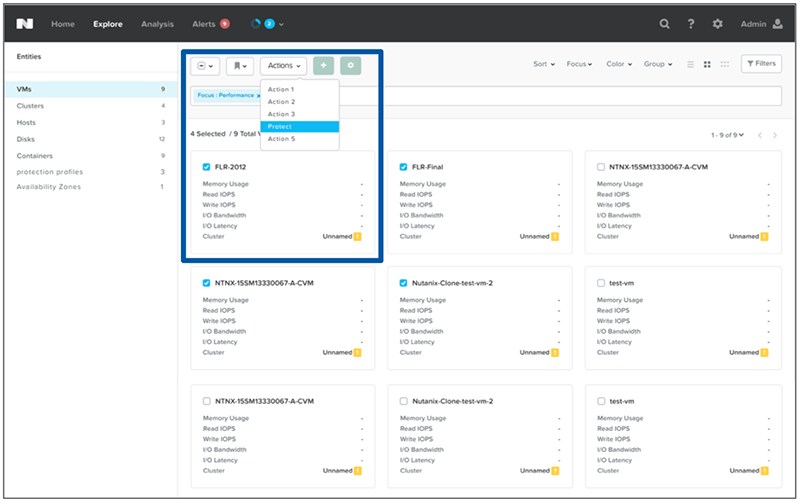The width and height of the screenshot is (800, 503).
Task: Switch to the Analysis tab
Action: click(x=157, y=24)
